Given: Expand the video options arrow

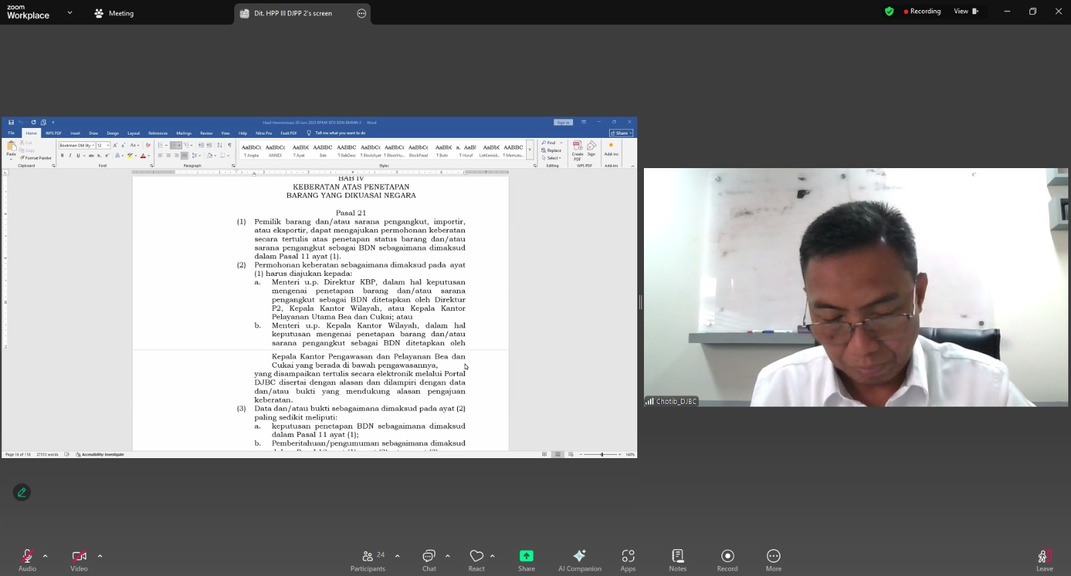Looking at the screenshot, I should [x=100, y=556].
